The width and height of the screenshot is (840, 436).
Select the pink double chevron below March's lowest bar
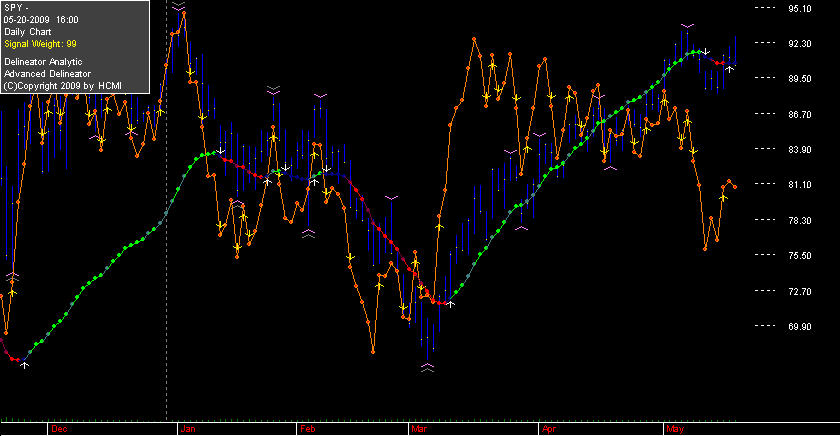point(427,367)
